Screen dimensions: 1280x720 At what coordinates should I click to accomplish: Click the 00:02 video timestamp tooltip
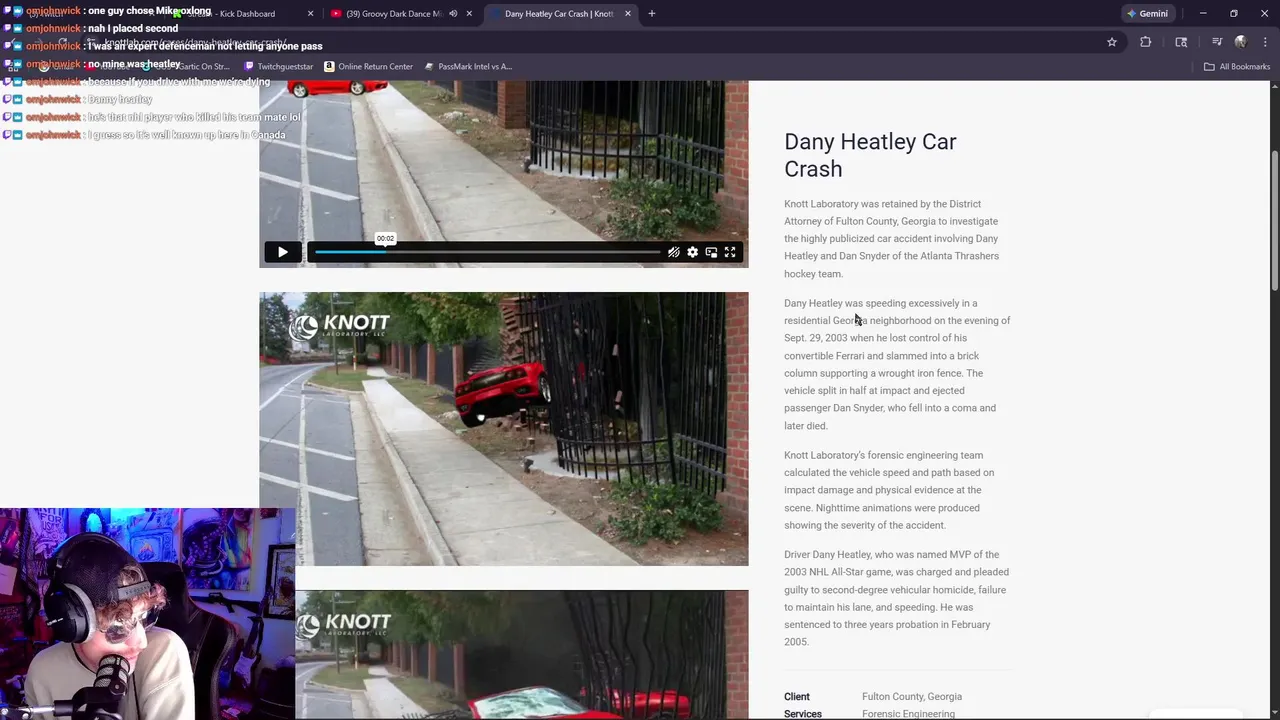point(385,239)
